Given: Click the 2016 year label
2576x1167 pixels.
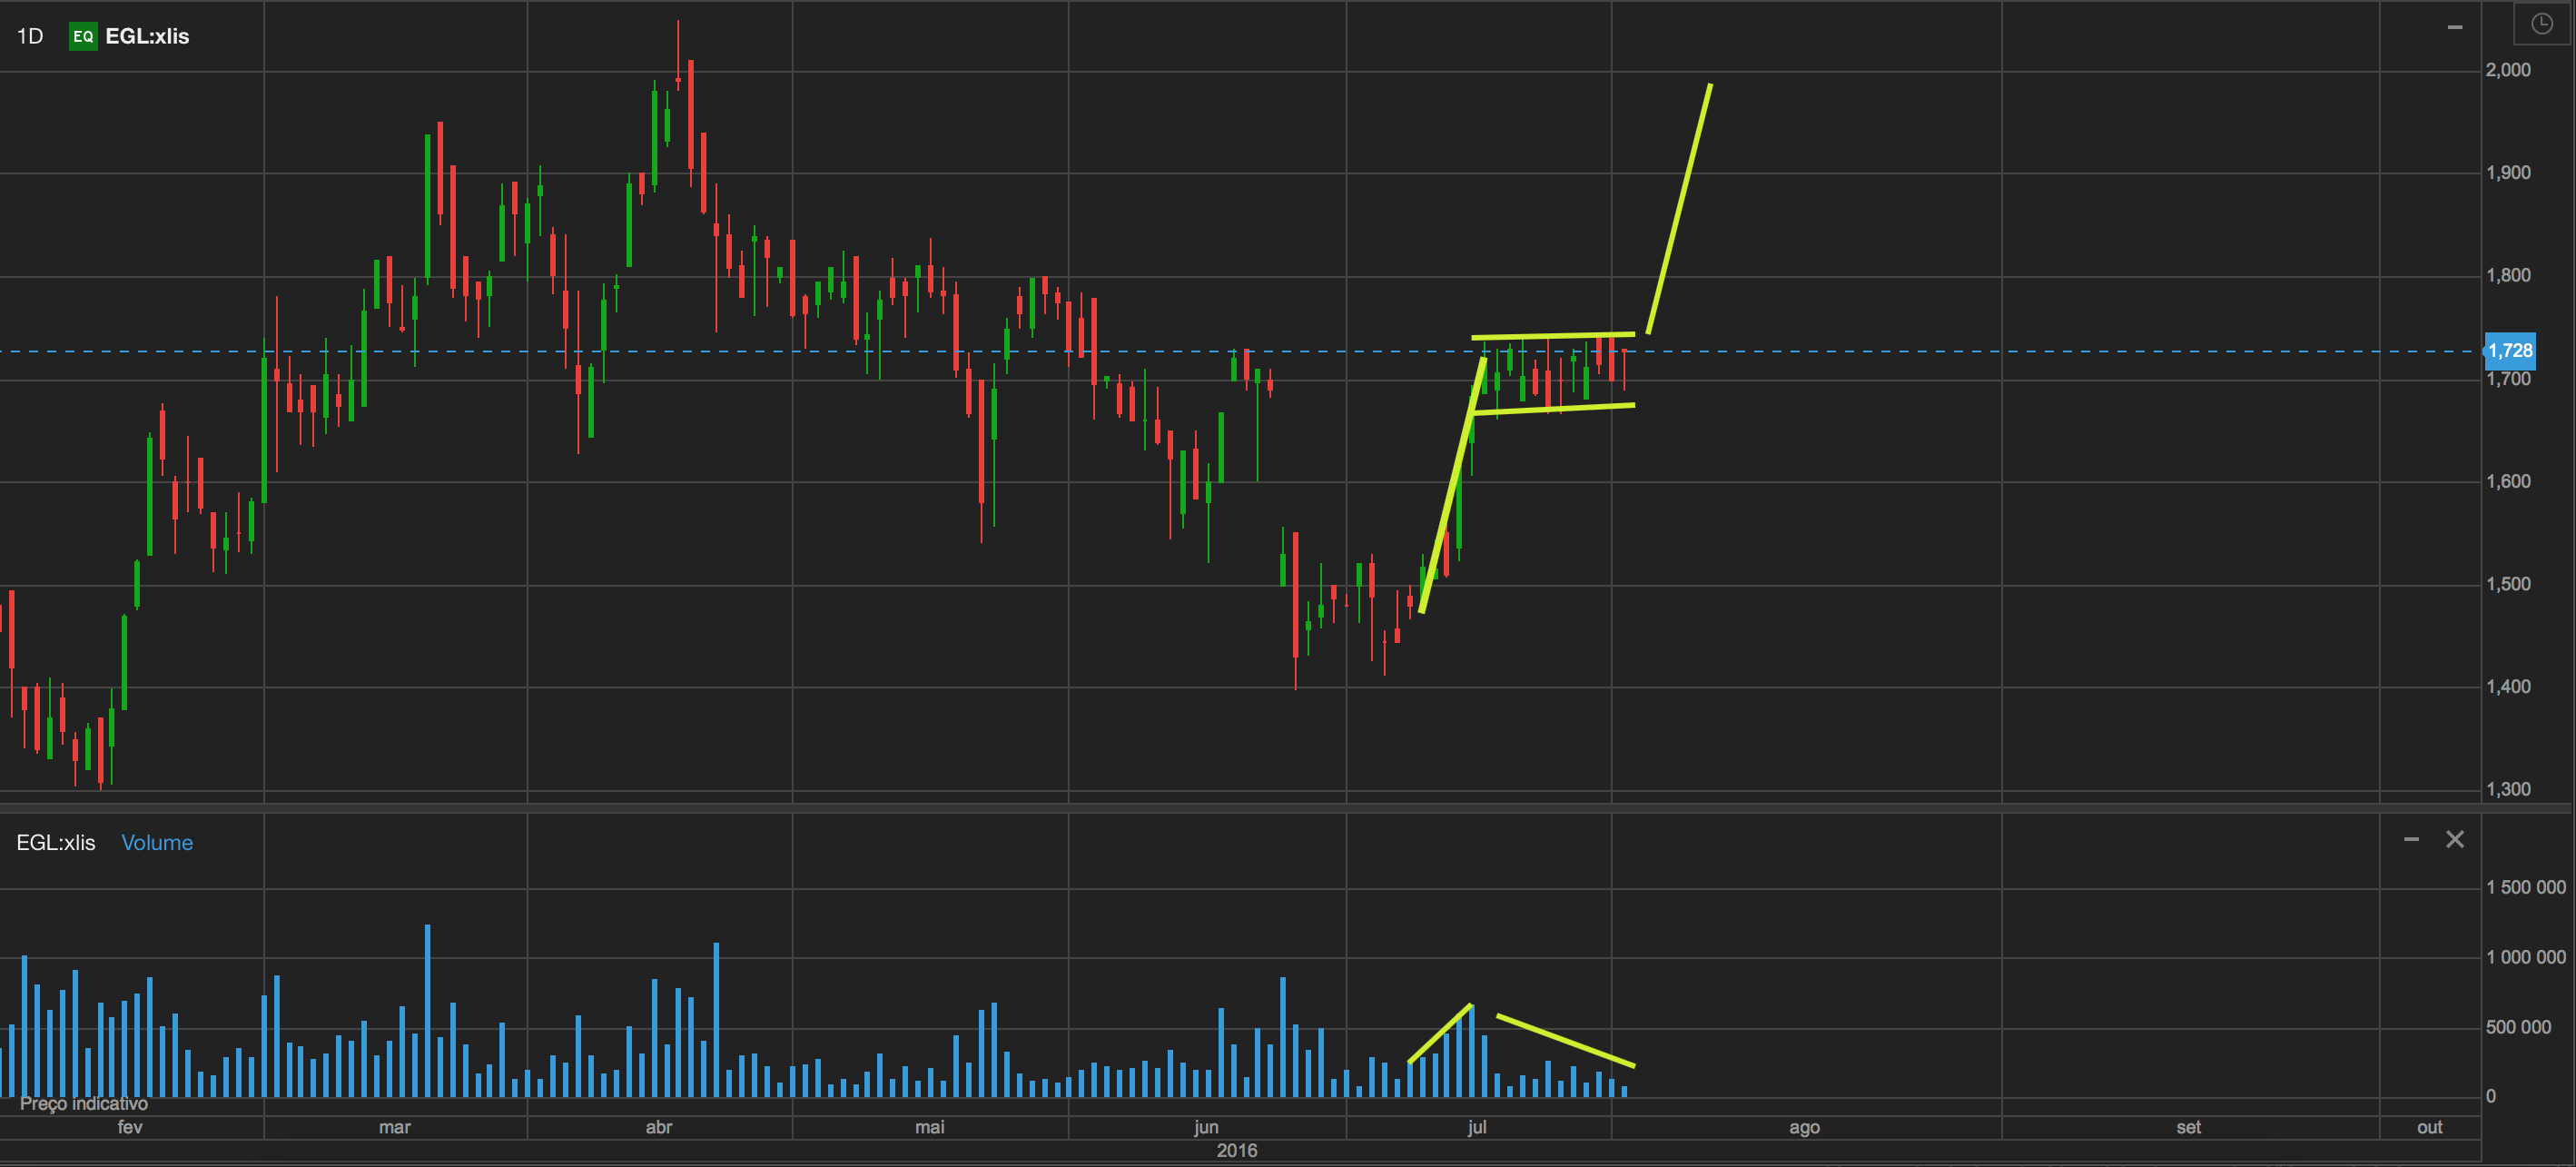Looking at the screenshot, I should tap(1237, 1150).
